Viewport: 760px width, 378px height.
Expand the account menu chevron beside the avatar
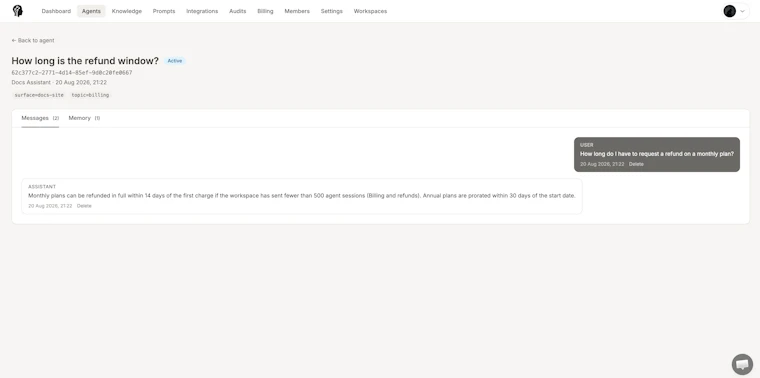pos(742,11)
